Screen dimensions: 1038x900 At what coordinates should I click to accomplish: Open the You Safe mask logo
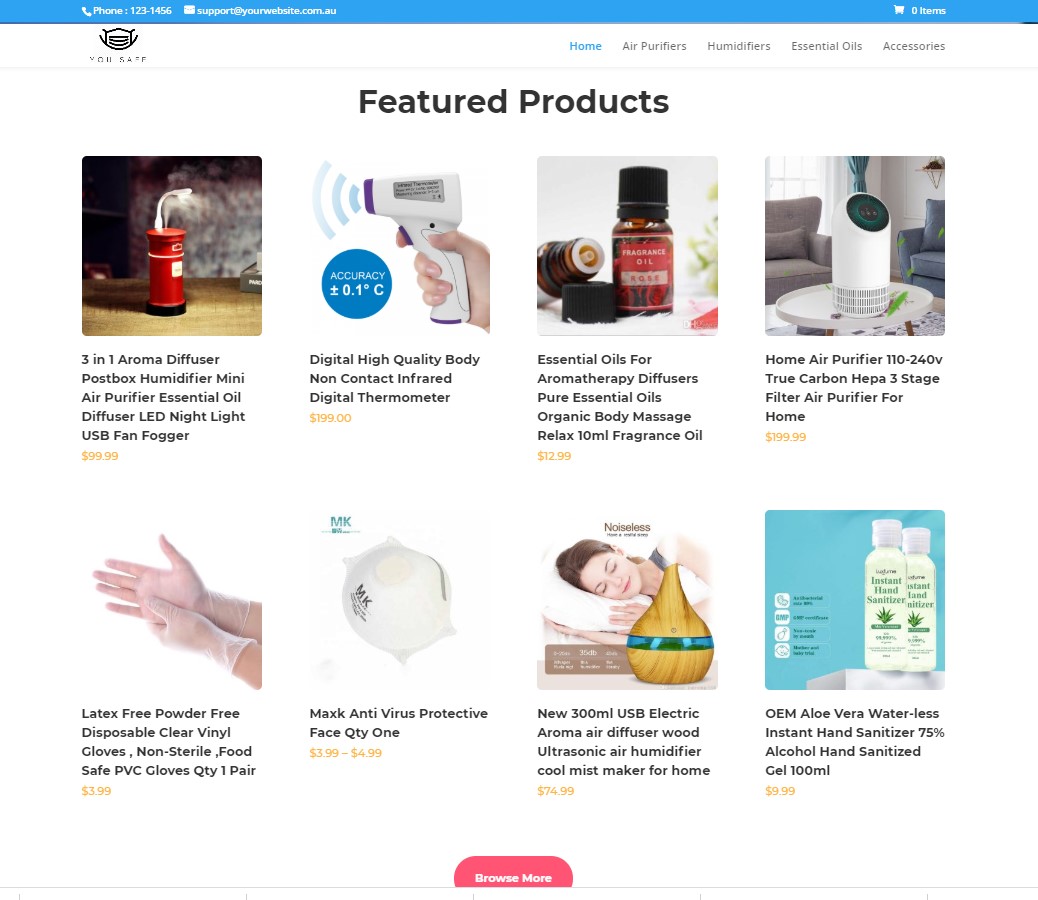(x=118, y=45)
